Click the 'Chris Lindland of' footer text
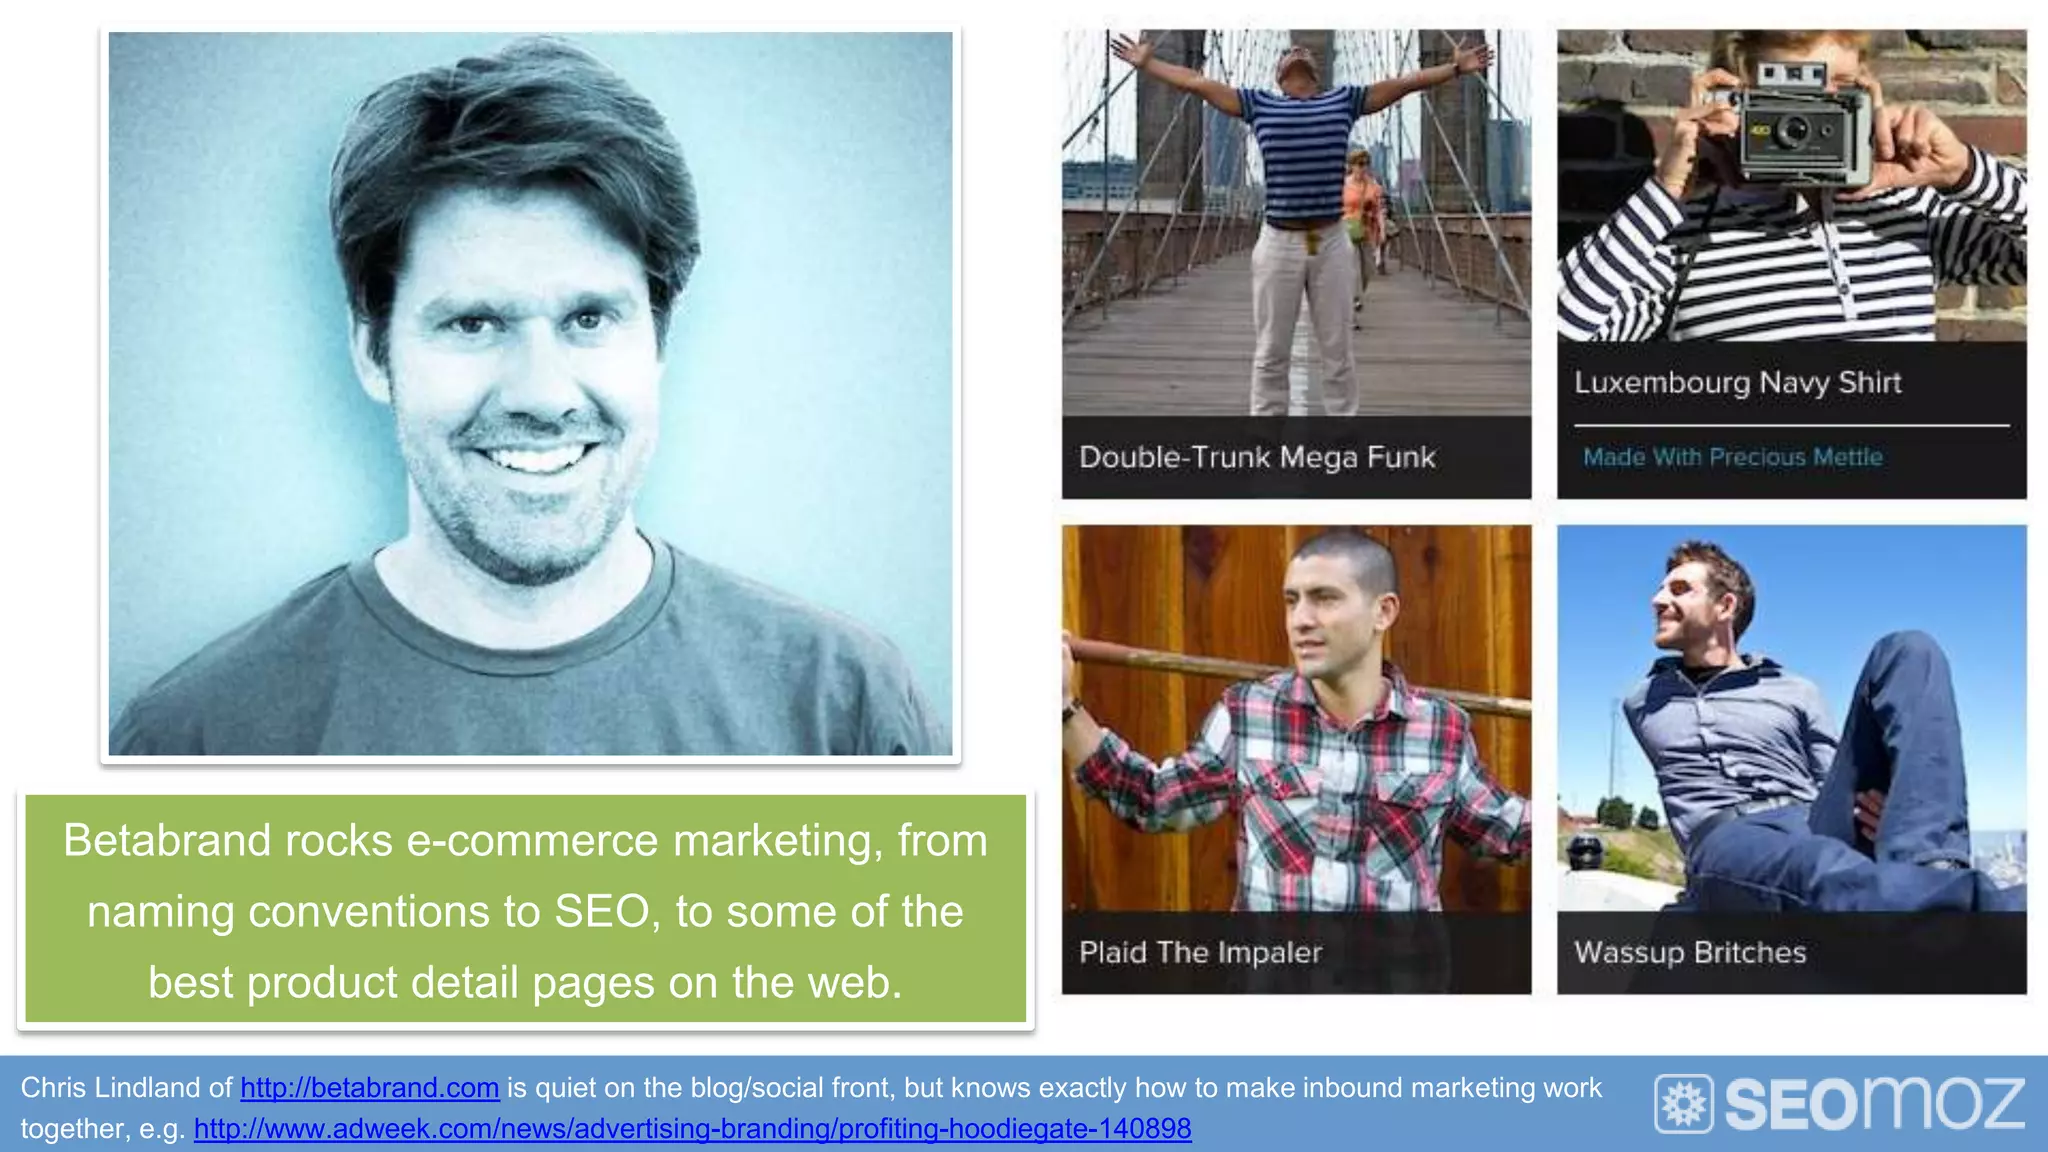Screen dimensions: 2048x1152 pyautogui.click(x=126, y=1087)
